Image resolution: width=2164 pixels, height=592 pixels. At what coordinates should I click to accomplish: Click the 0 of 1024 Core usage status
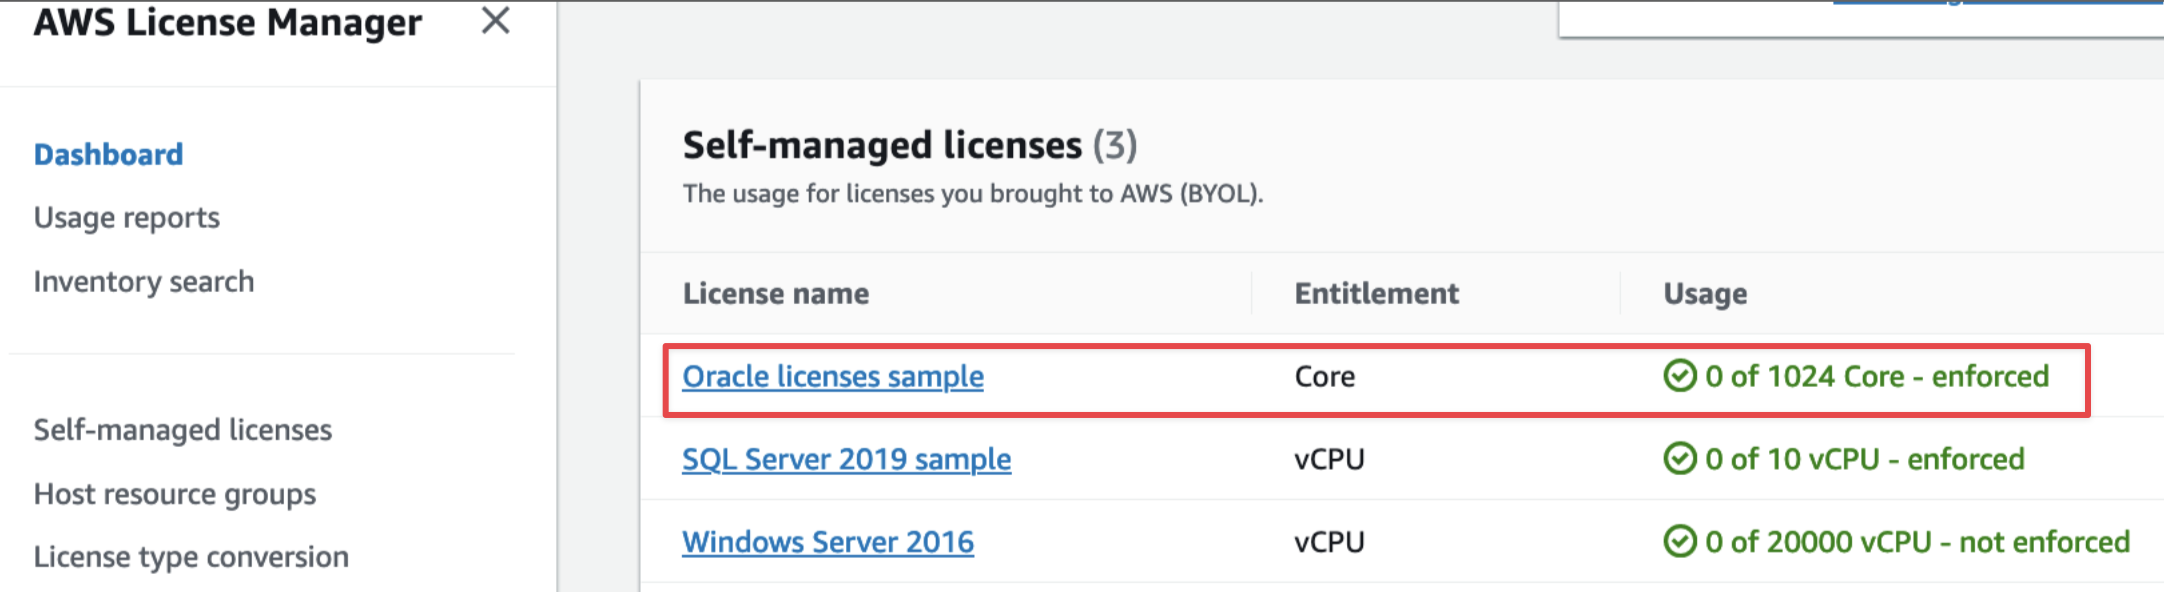pos(1876,377)
